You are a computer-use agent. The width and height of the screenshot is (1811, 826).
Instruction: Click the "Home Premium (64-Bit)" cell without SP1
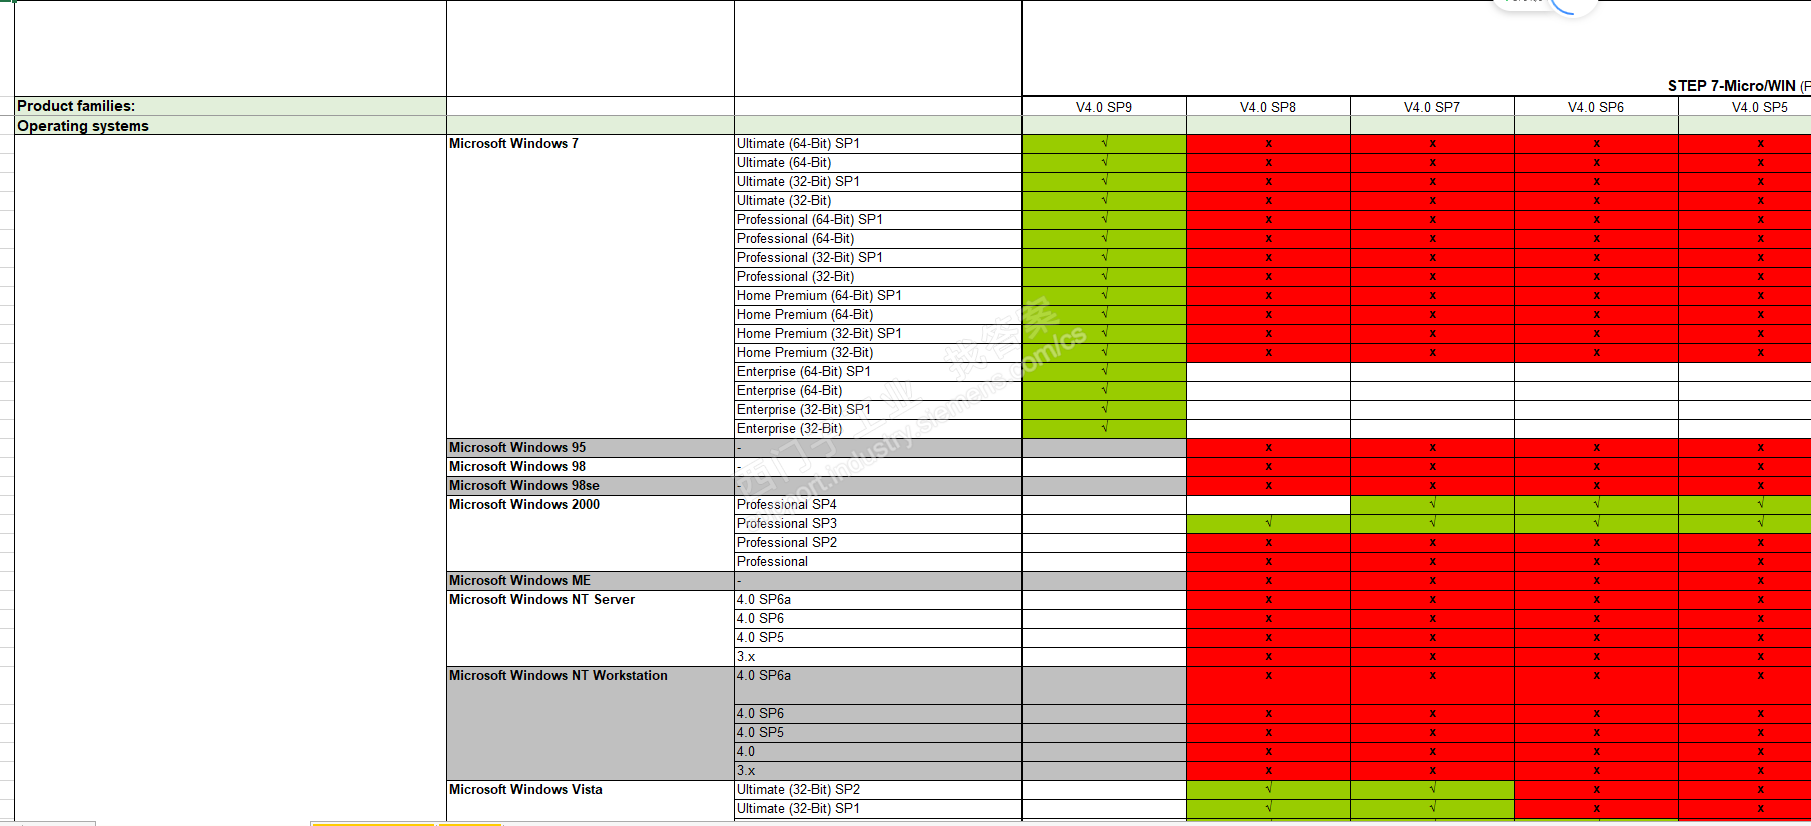pos(878,315)
